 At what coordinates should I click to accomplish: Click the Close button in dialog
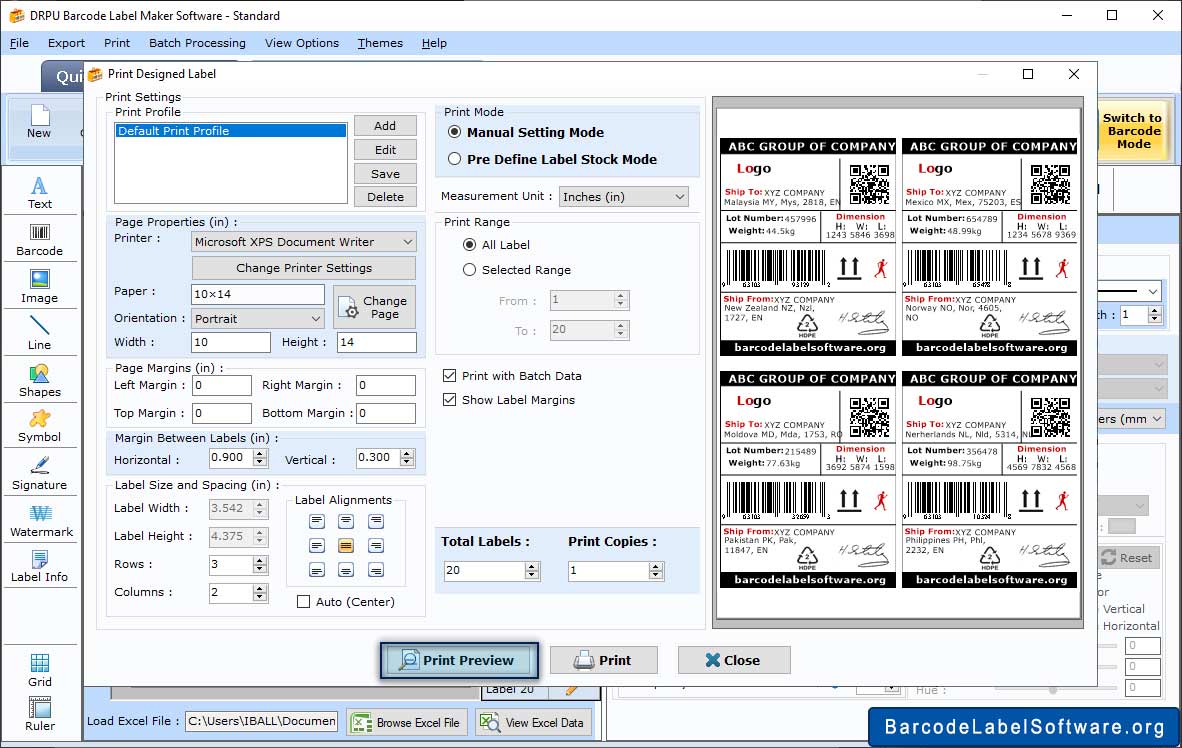coord(733,661)
